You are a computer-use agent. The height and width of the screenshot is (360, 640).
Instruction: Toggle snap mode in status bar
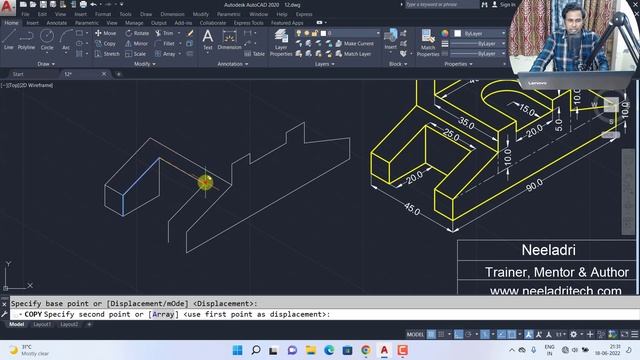click(441, 334)
